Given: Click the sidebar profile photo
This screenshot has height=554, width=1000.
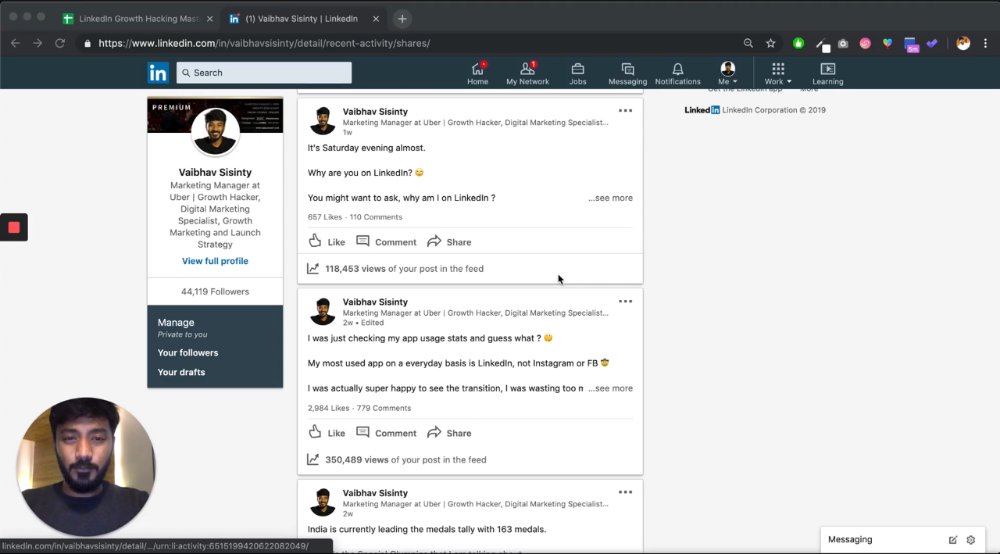Looking at the screenshot, I should coord(215,132).
